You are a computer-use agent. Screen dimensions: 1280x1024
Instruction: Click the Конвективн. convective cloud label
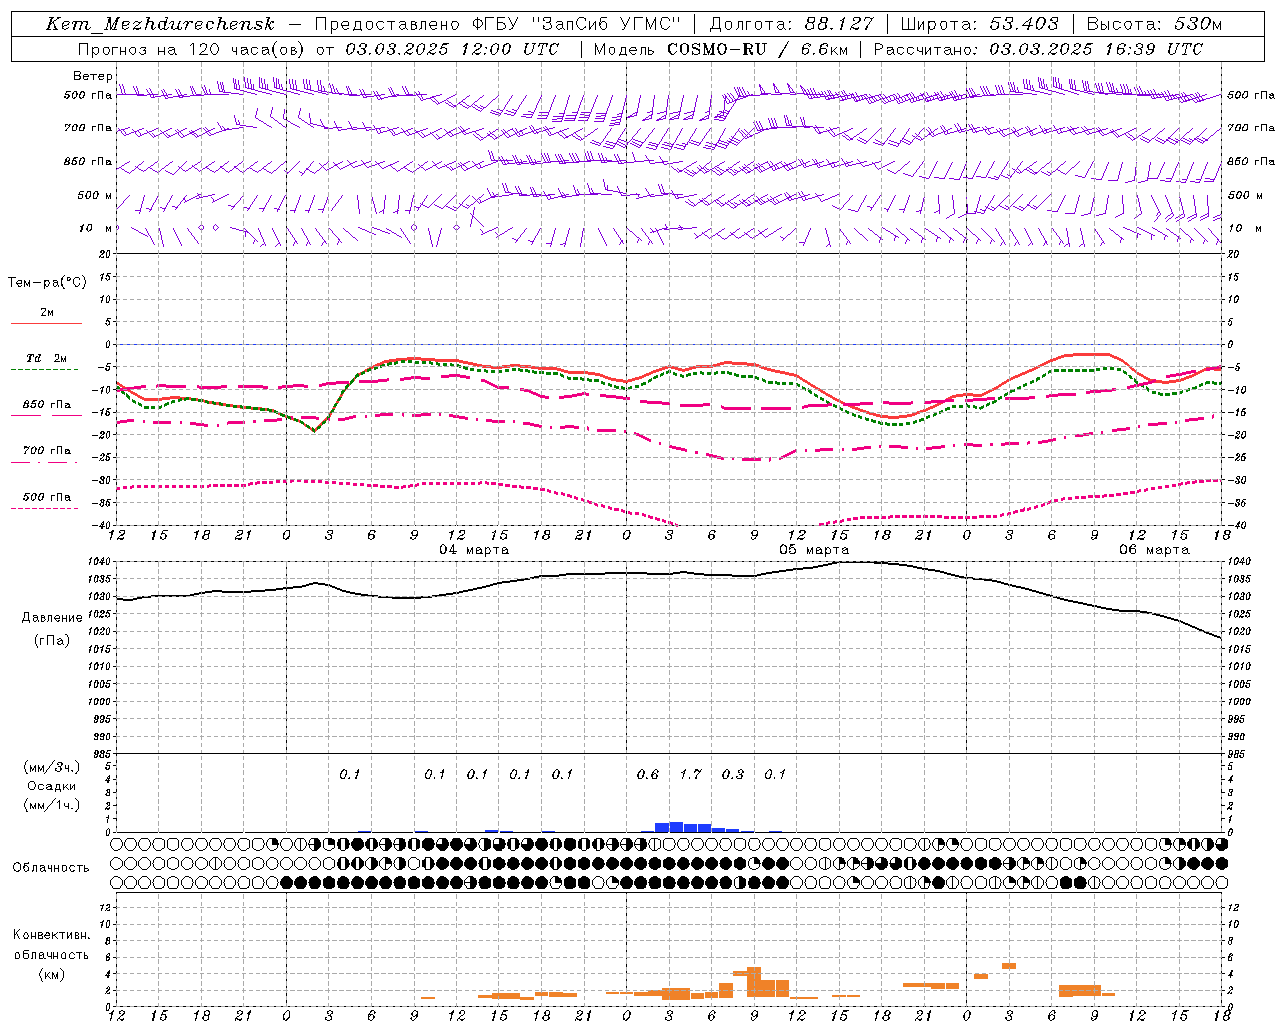click(x=52, y=935)
